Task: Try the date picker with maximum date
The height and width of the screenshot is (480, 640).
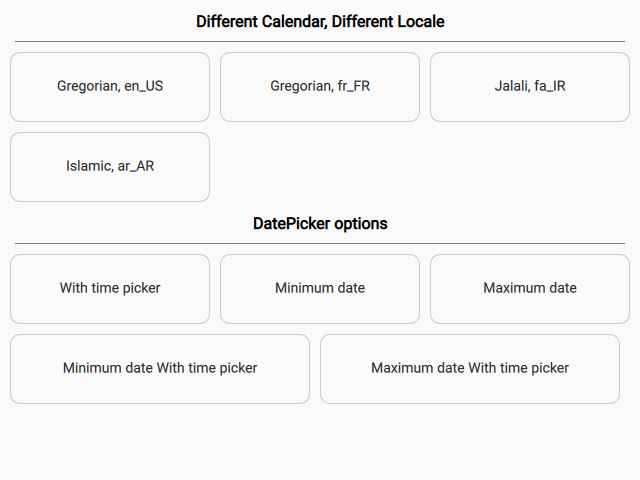Action: tap(530, 289)
